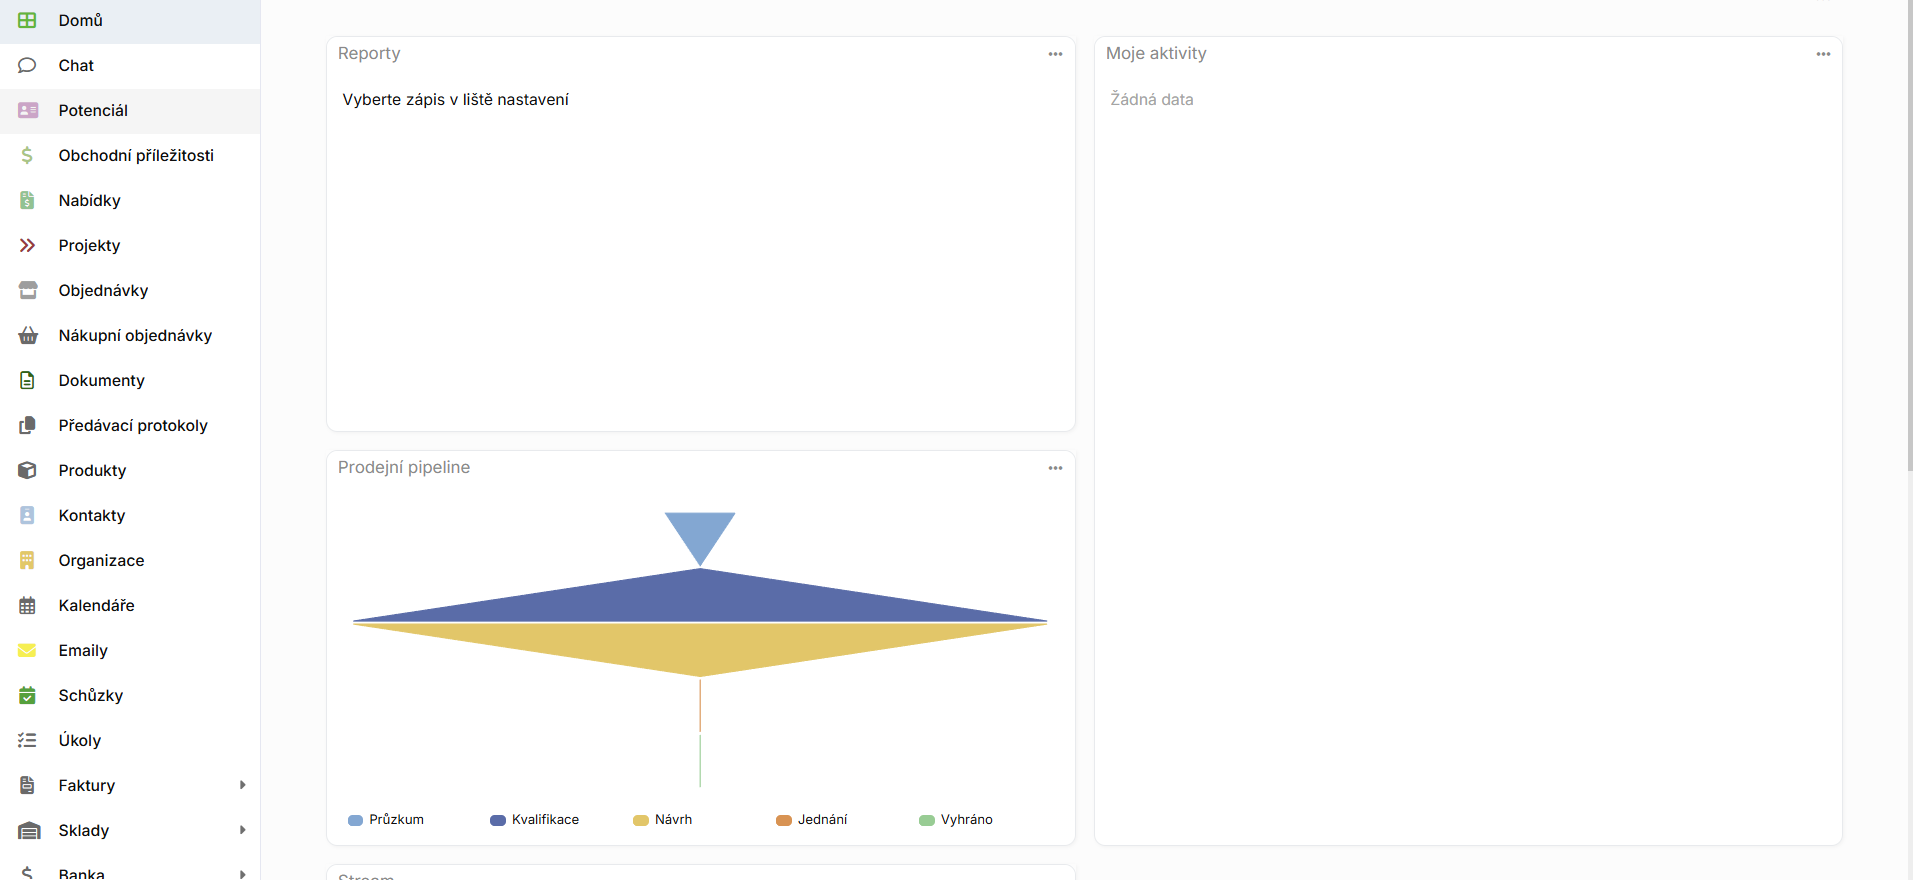Expand the Banka submenu
Image resolution: width=1913 pixels, height=880 pixels.
[x=242, y=874]
